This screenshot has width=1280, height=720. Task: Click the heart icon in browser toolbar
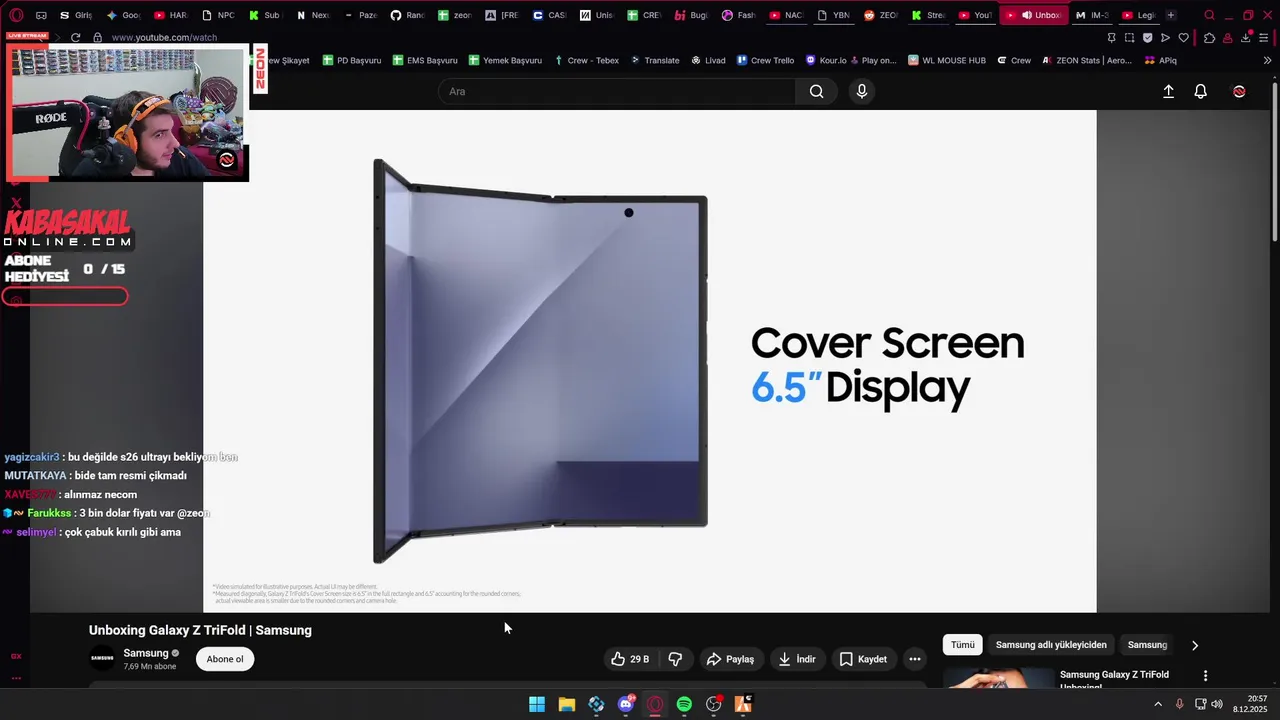(x=1184, y=38)
